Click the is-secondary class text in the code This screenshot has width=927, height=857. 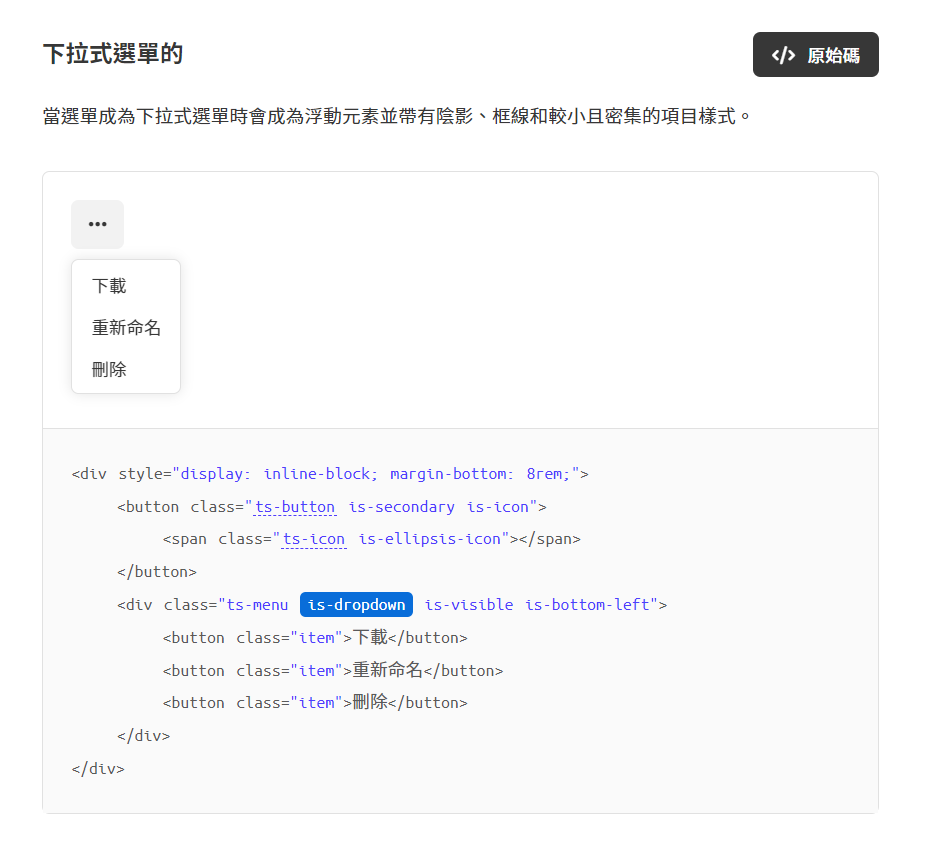tap(401, 506)
